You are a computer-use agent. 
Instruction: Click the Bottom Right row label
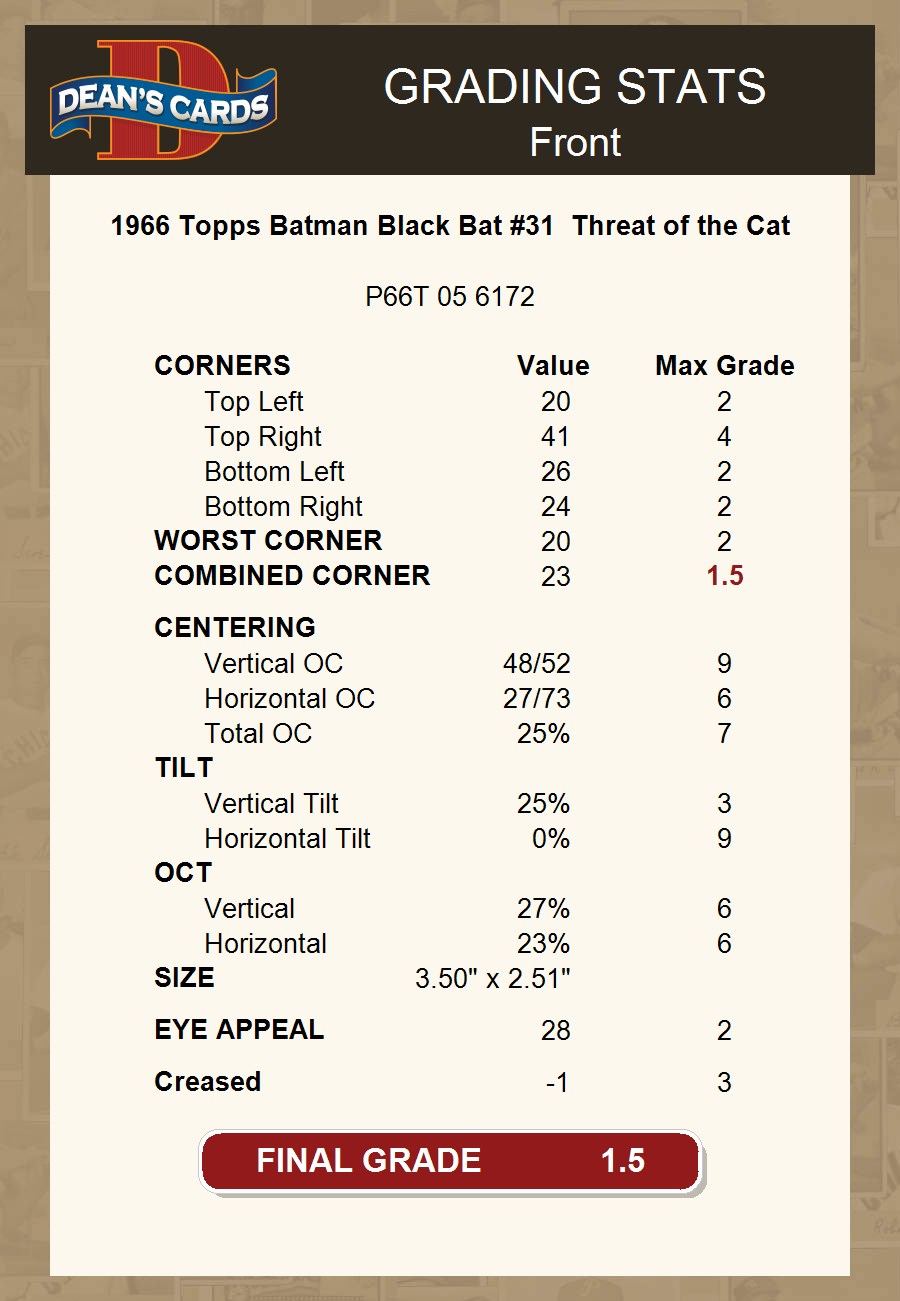click(283, 507)
